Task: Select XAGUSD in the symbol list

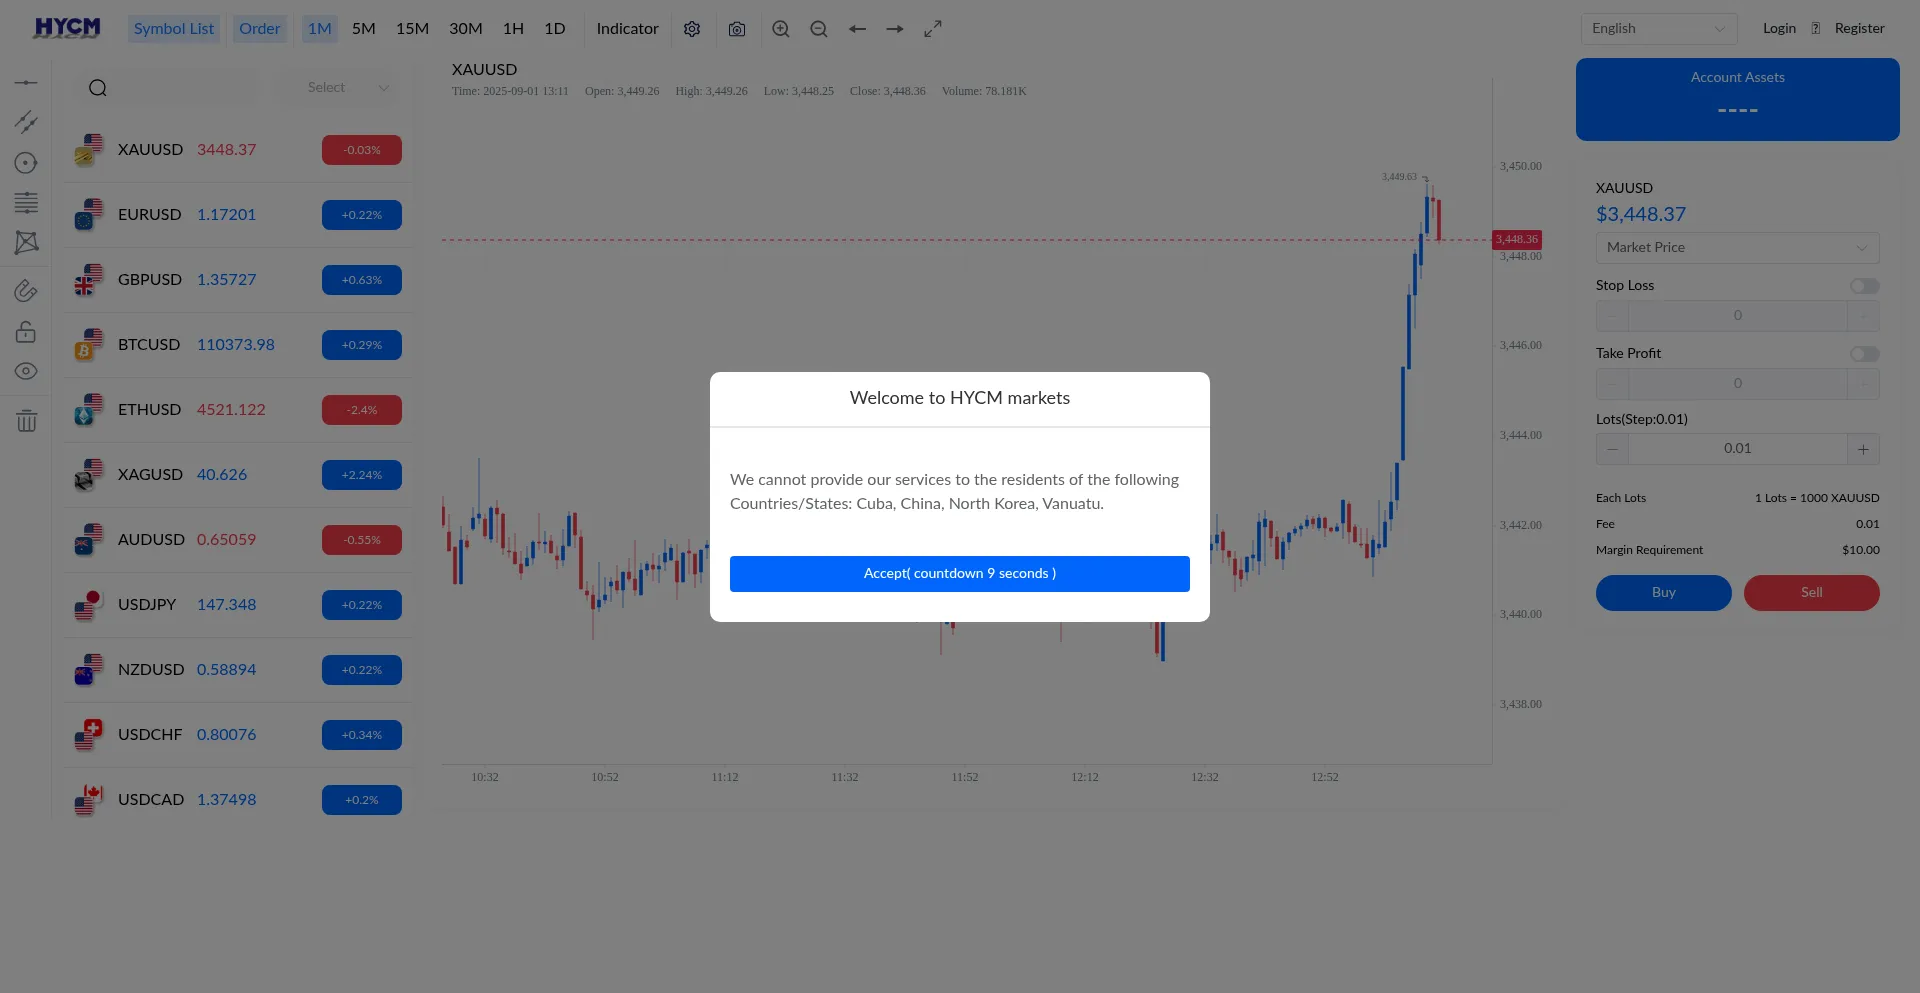Action: coord(238,475)
